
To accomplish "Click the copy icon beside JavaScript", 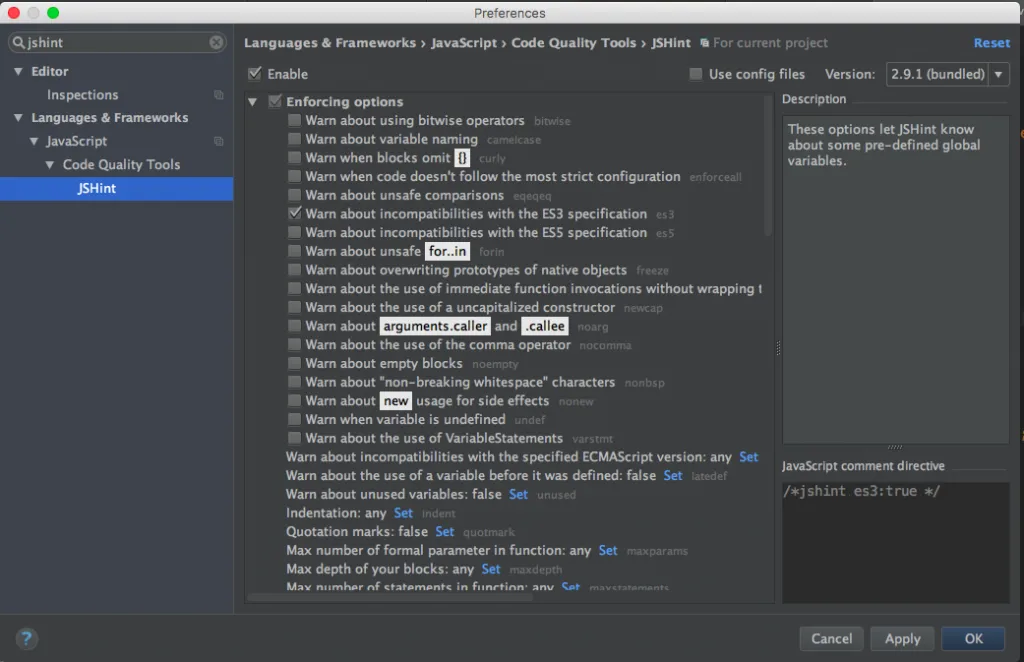I will 219,141.
